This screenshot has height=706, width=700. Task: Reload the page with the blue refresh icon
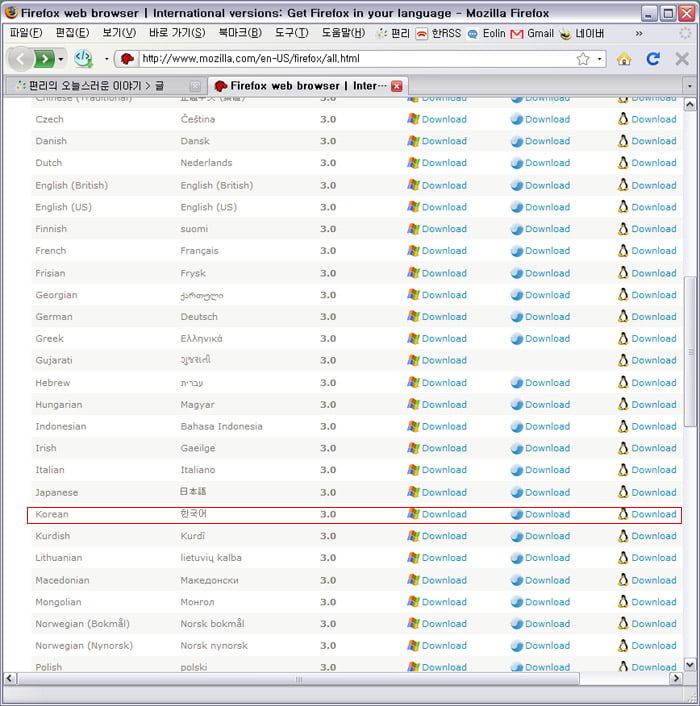[653, 59]
